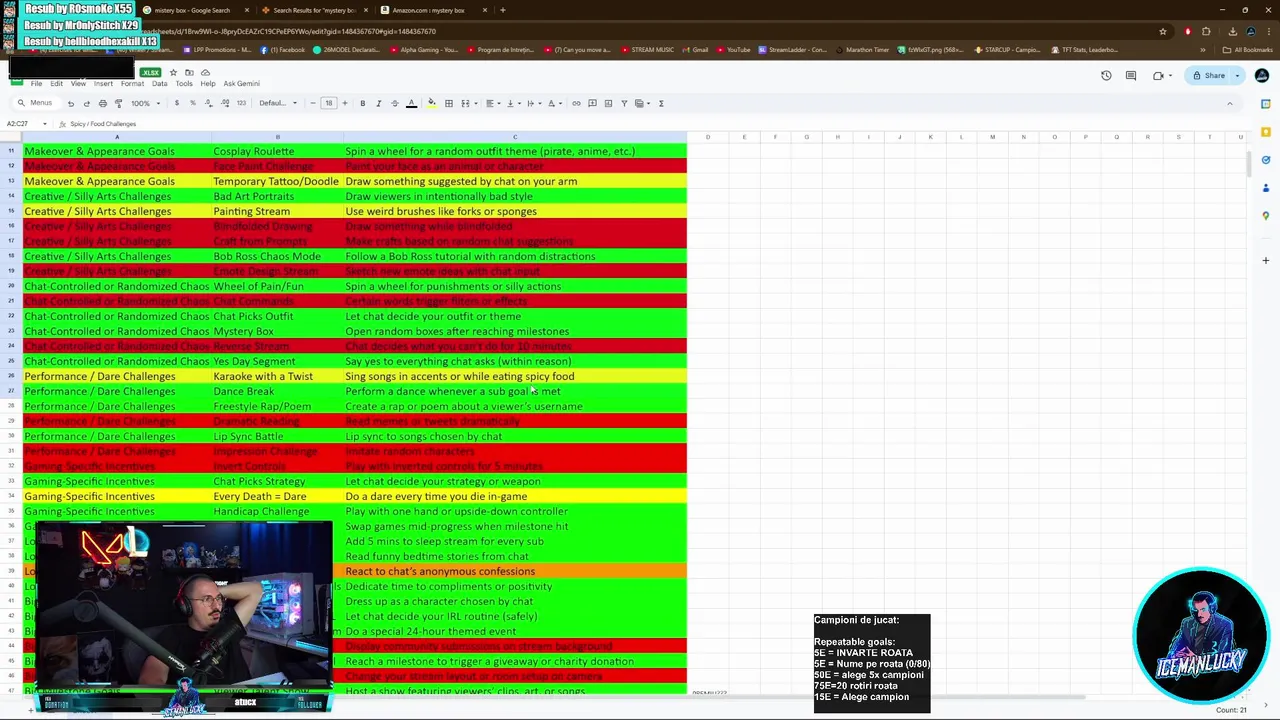
Task: Open the Help menu
Action: pyautogui.click(x=208, y=84)
